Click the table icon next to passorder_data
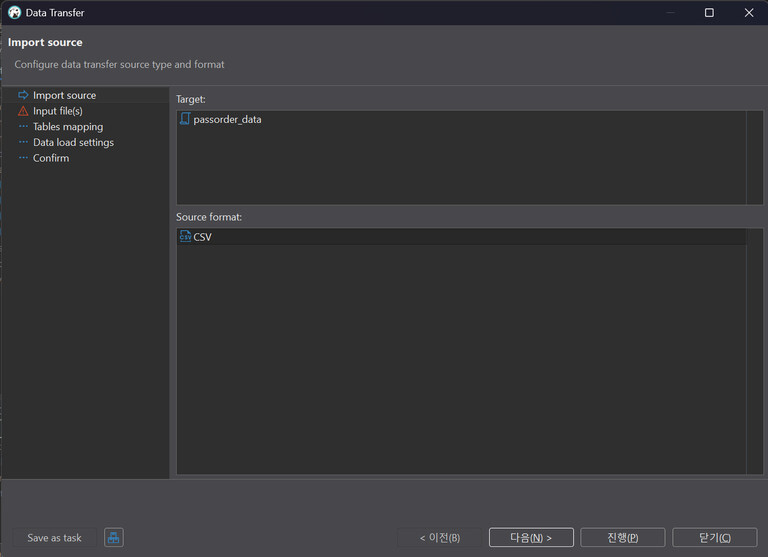The width and height of the screenshot is (768, 557). point(185,119)
